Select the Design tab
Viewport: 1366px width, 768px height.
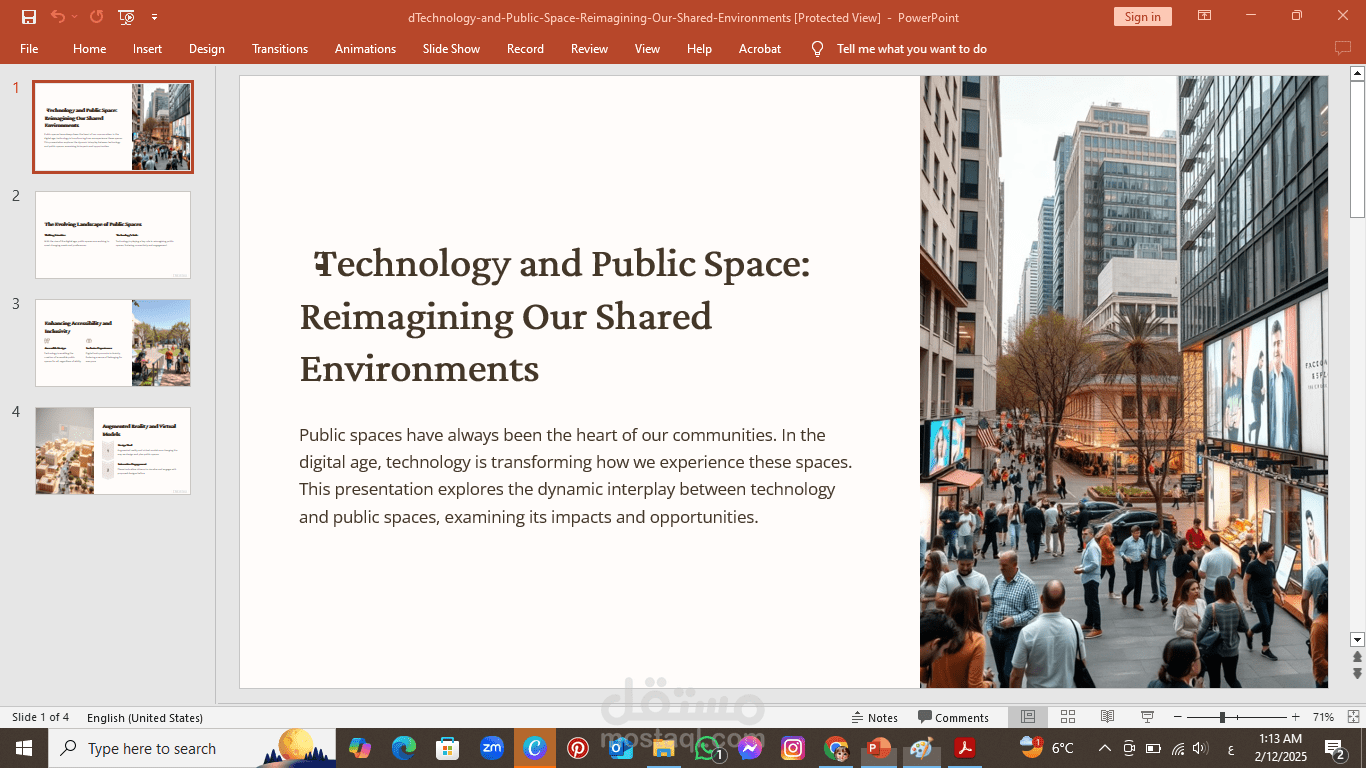tap(207, 49)
